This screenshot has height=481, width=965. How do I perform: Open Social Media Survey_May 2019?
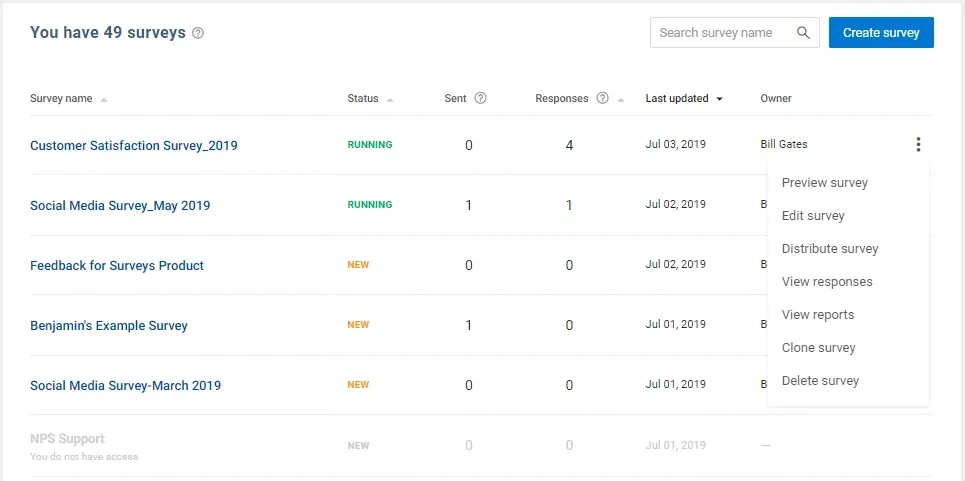point(120,205)
